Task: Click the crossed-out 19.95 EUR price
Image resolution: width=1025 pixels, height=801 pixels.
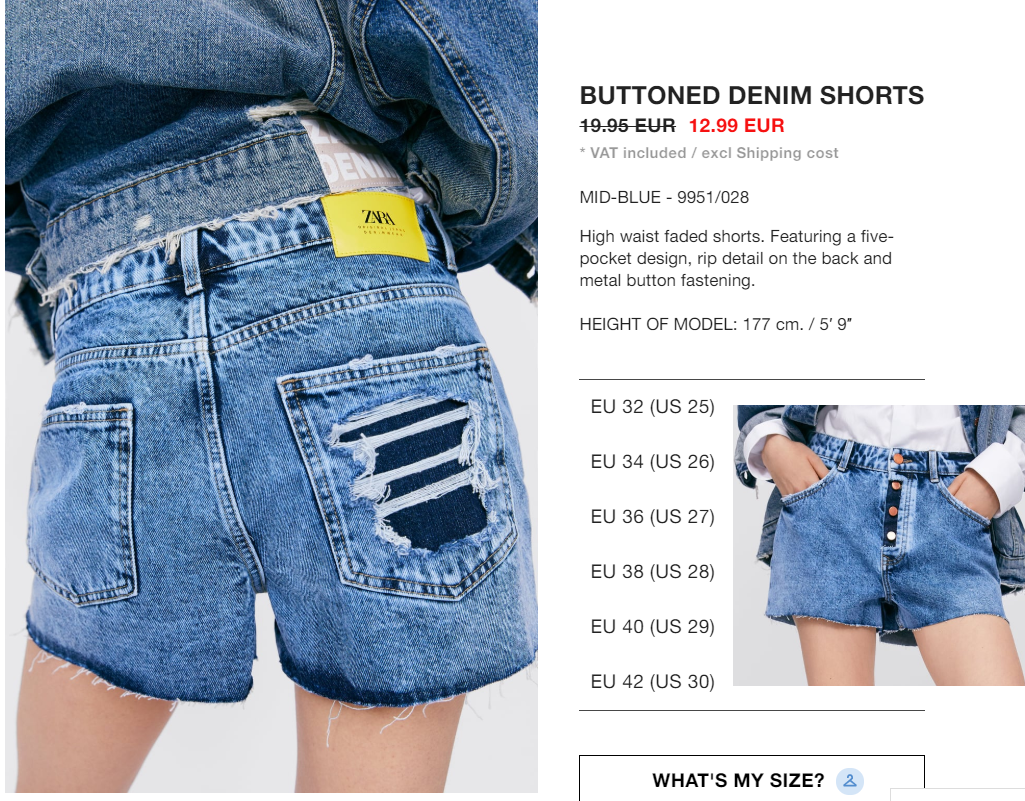Action: (x=628, y=126)
